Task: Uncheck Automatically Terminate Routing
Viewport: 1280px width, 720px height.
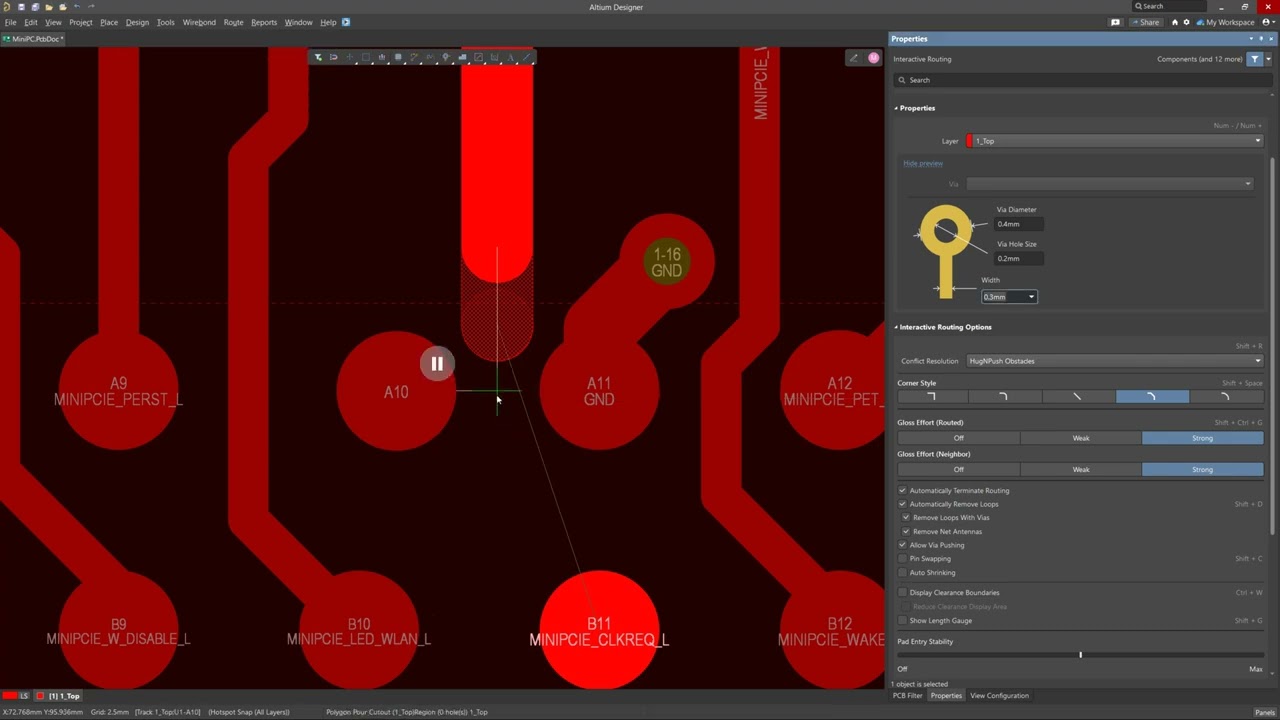Action: click(902, 490)
